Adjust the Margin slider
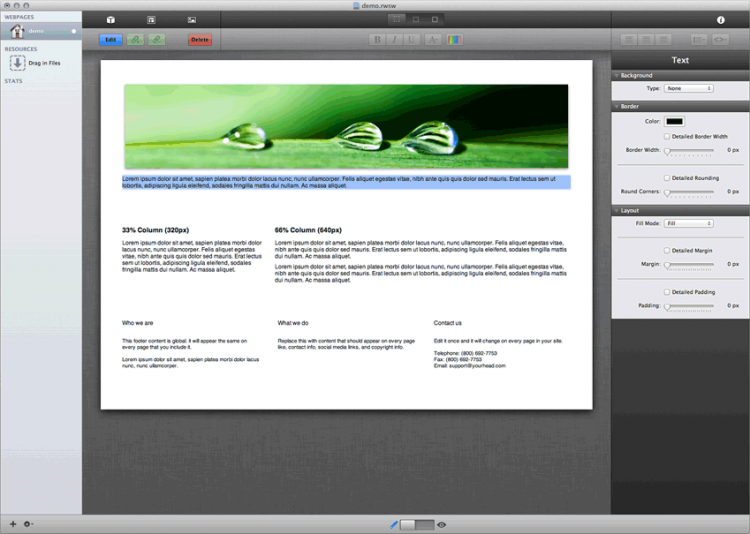This screenshot has height=534, width=750. (x=689, y=265)
